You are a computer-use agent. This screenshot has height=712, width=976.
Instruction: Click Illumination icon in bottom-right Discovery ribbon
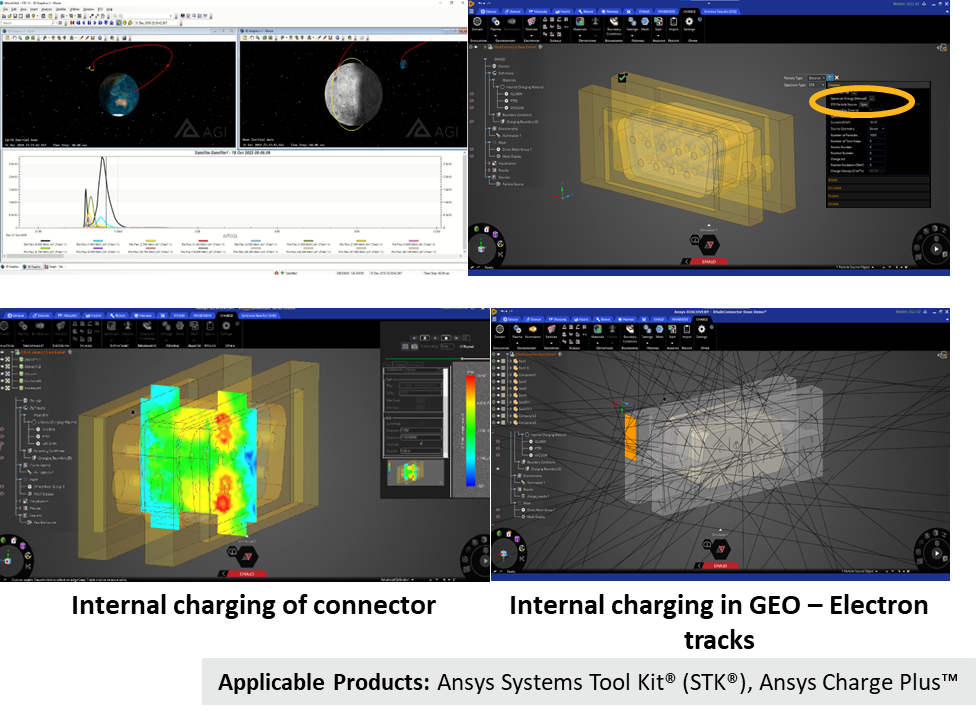pyautogui.click(x=533, y=329)
